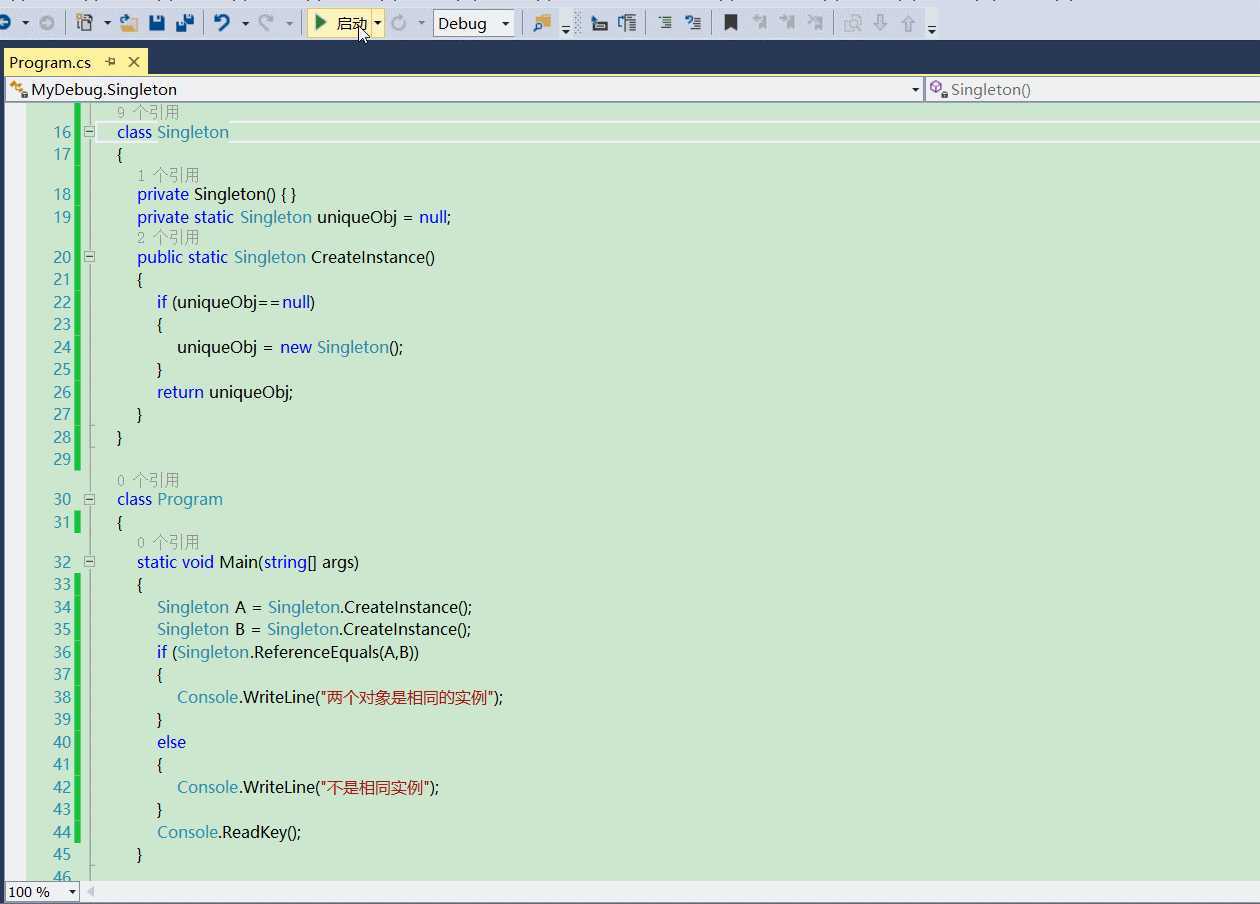Click the 启动 start debugging button
Screen dimensions: 1260x904
coord(340,23)
